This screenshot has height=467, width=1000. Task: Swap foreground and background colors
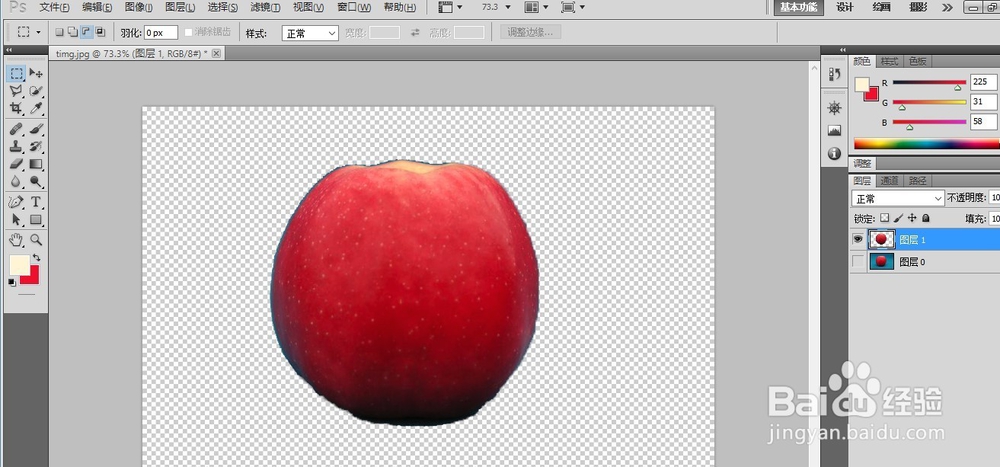[36, 258]
